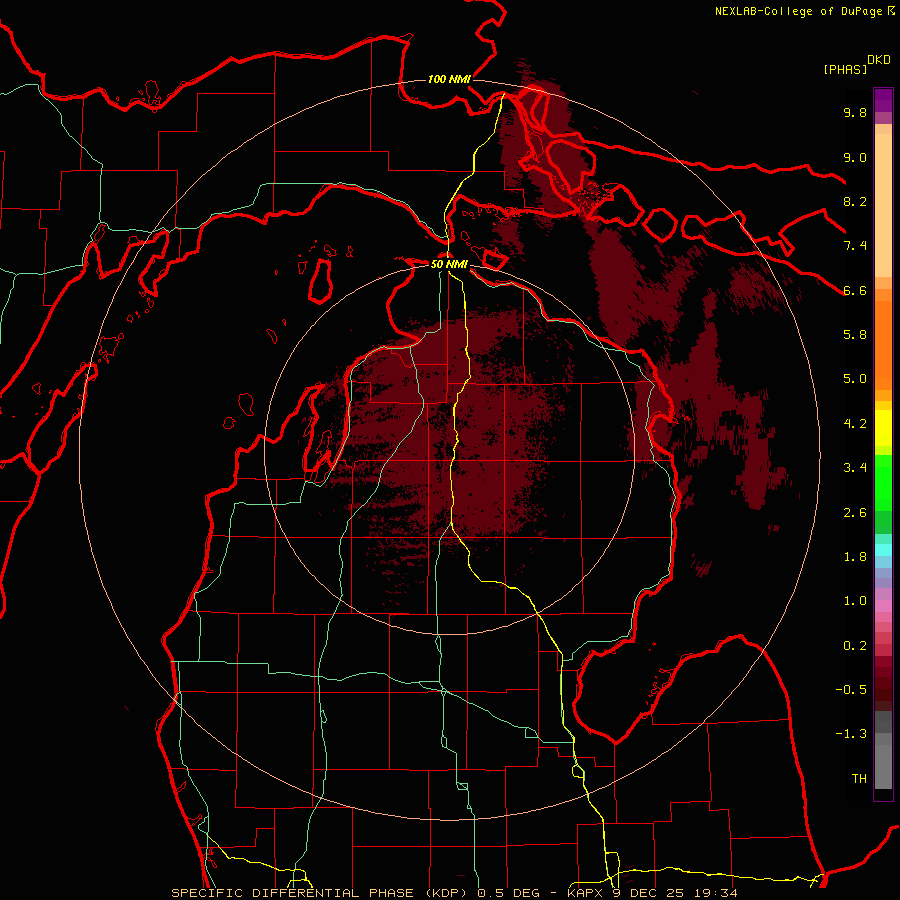Click the 9.8 value on color scale
The width and height of the screenshot is (900, 900).
pyautogui.click(x=855, y=113)
